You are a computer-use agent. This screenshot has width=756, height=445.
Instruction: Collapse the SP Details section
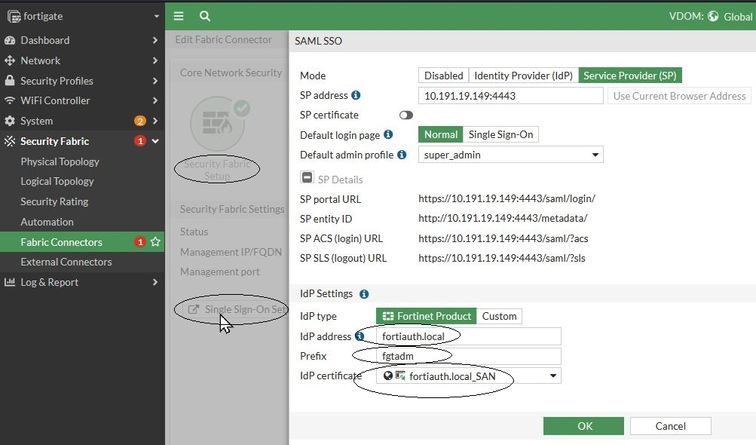(307, 177)
